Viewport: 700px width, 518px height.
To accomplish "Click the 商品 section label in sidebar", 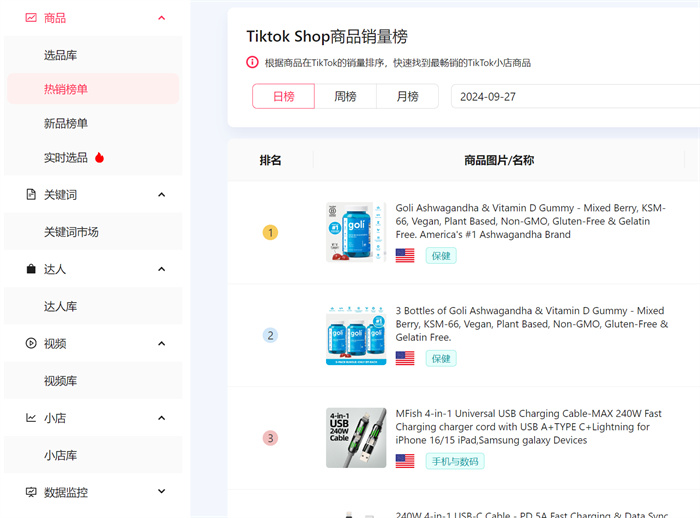I will coord(55,18).
